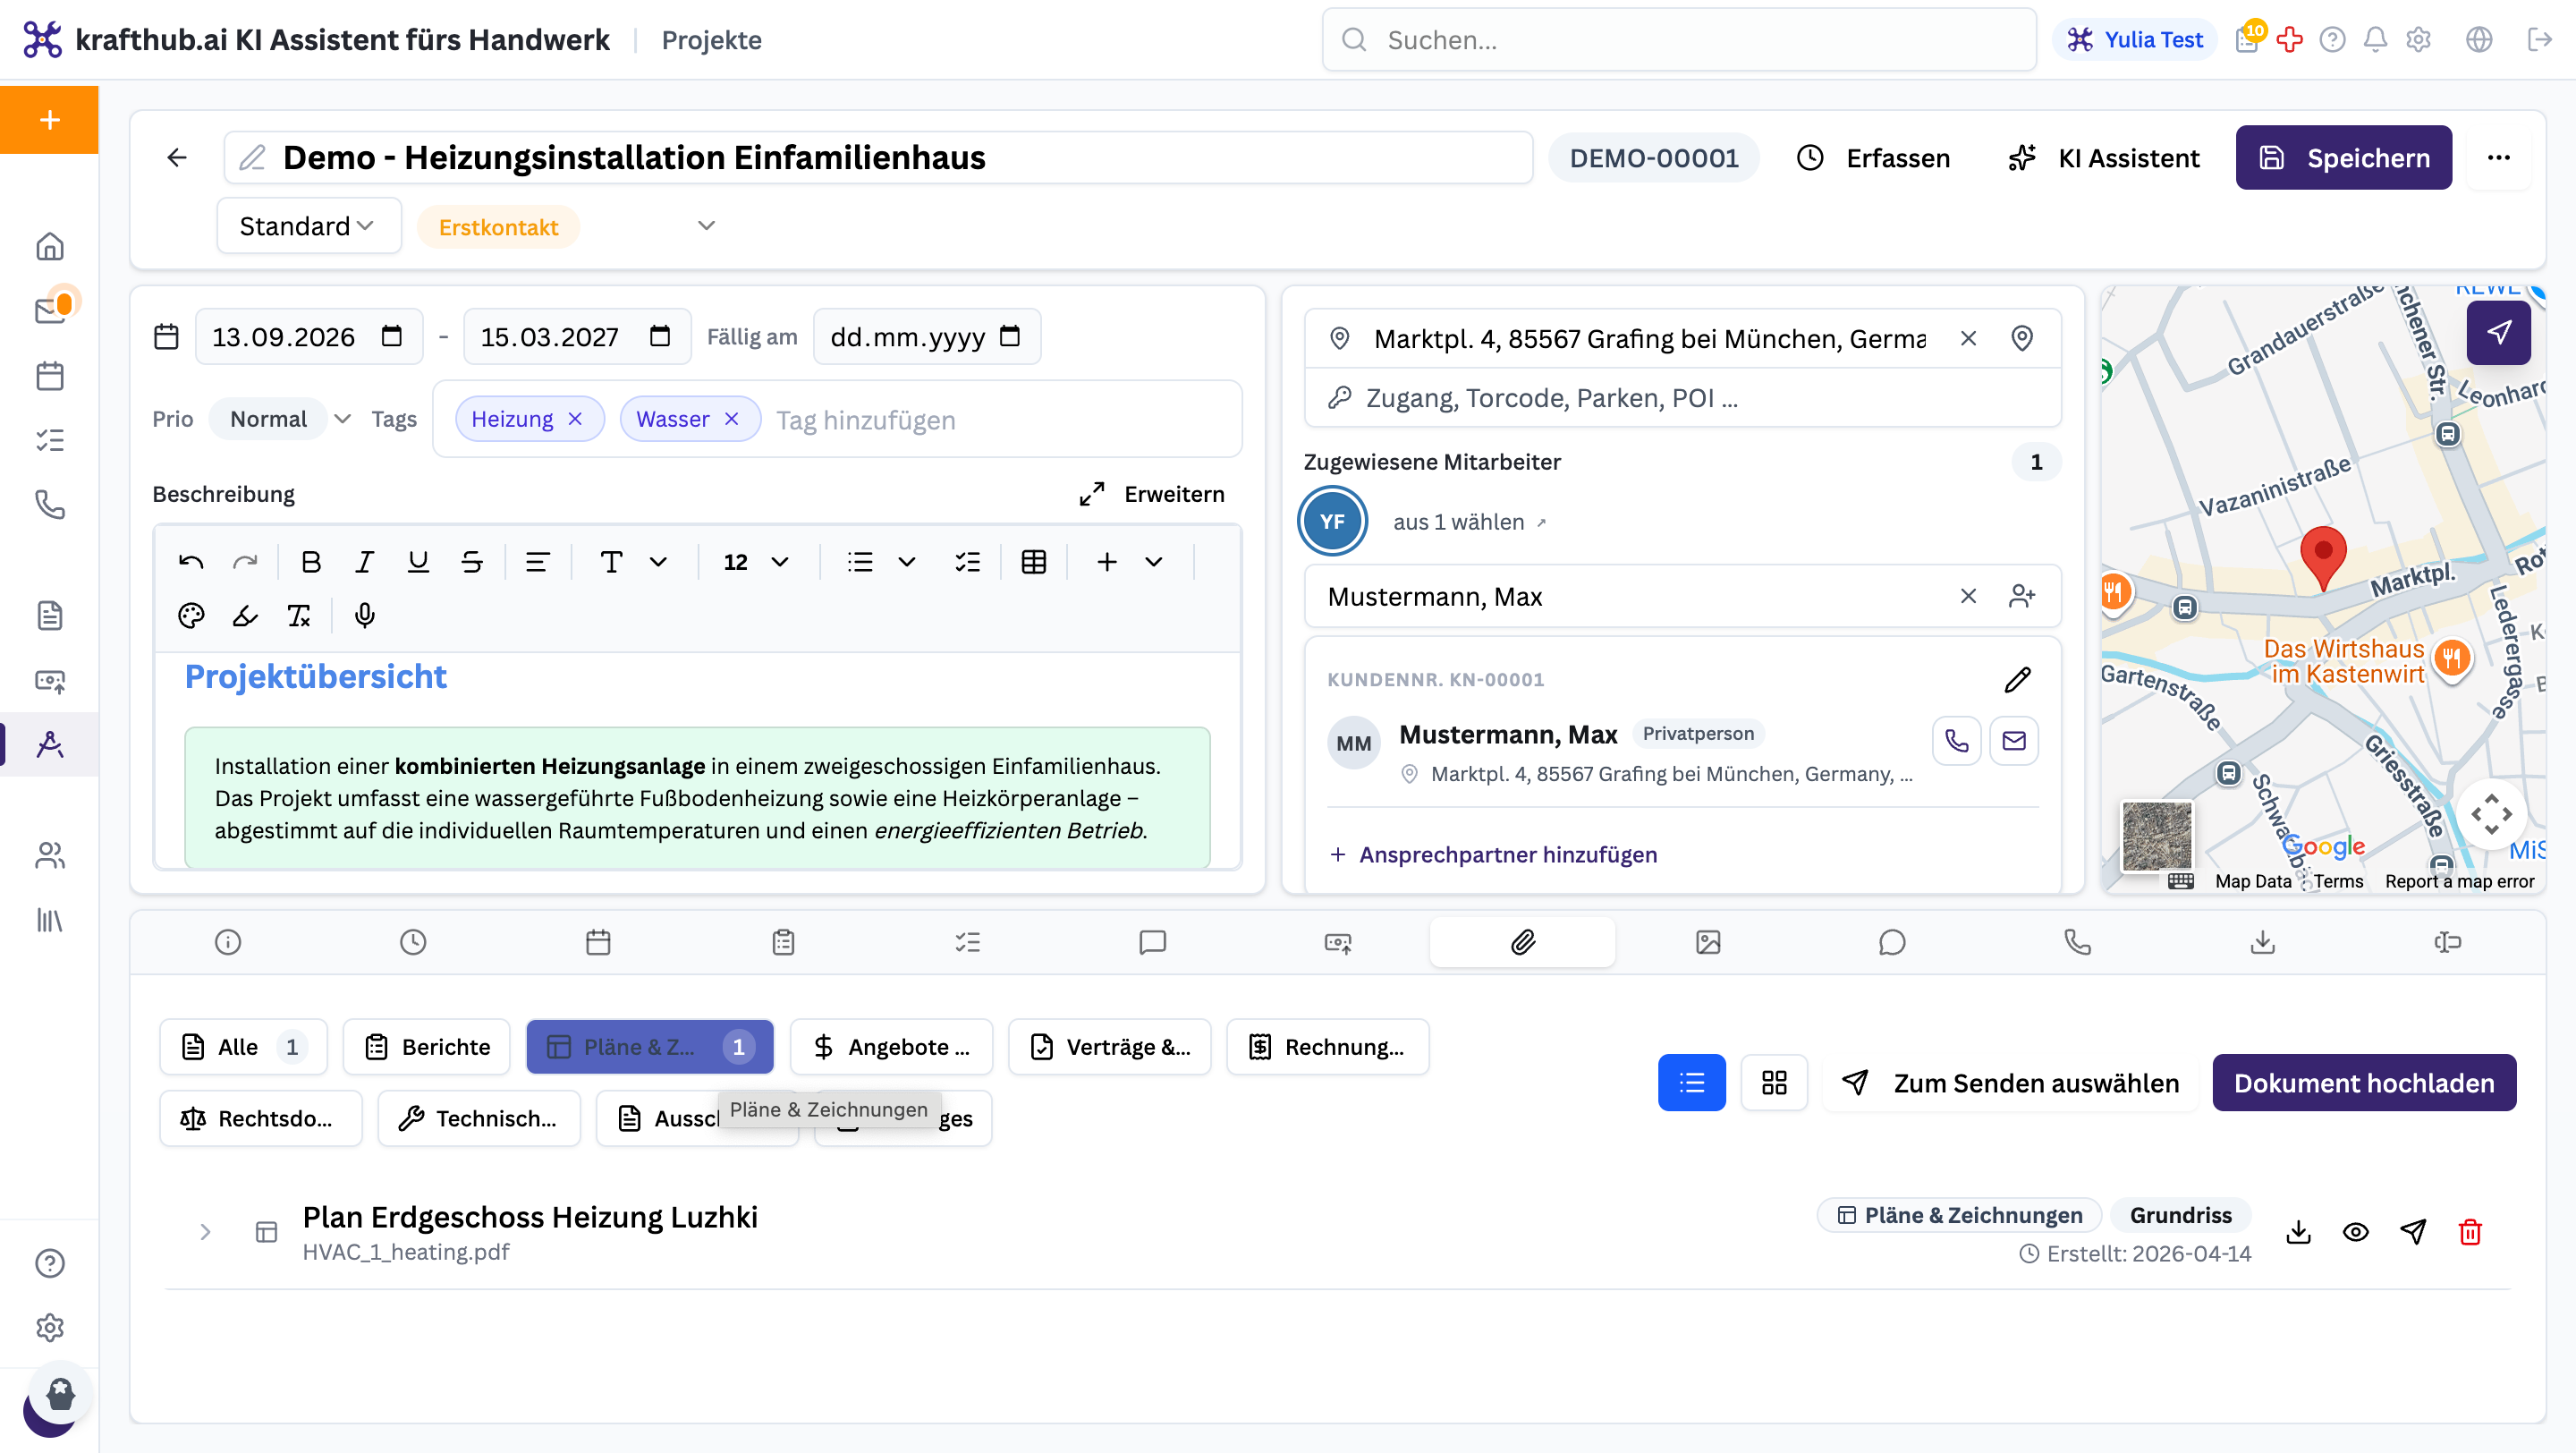Click the Speichern button
This screenshot has width=2576, height=1453.
click(2343, 158)
